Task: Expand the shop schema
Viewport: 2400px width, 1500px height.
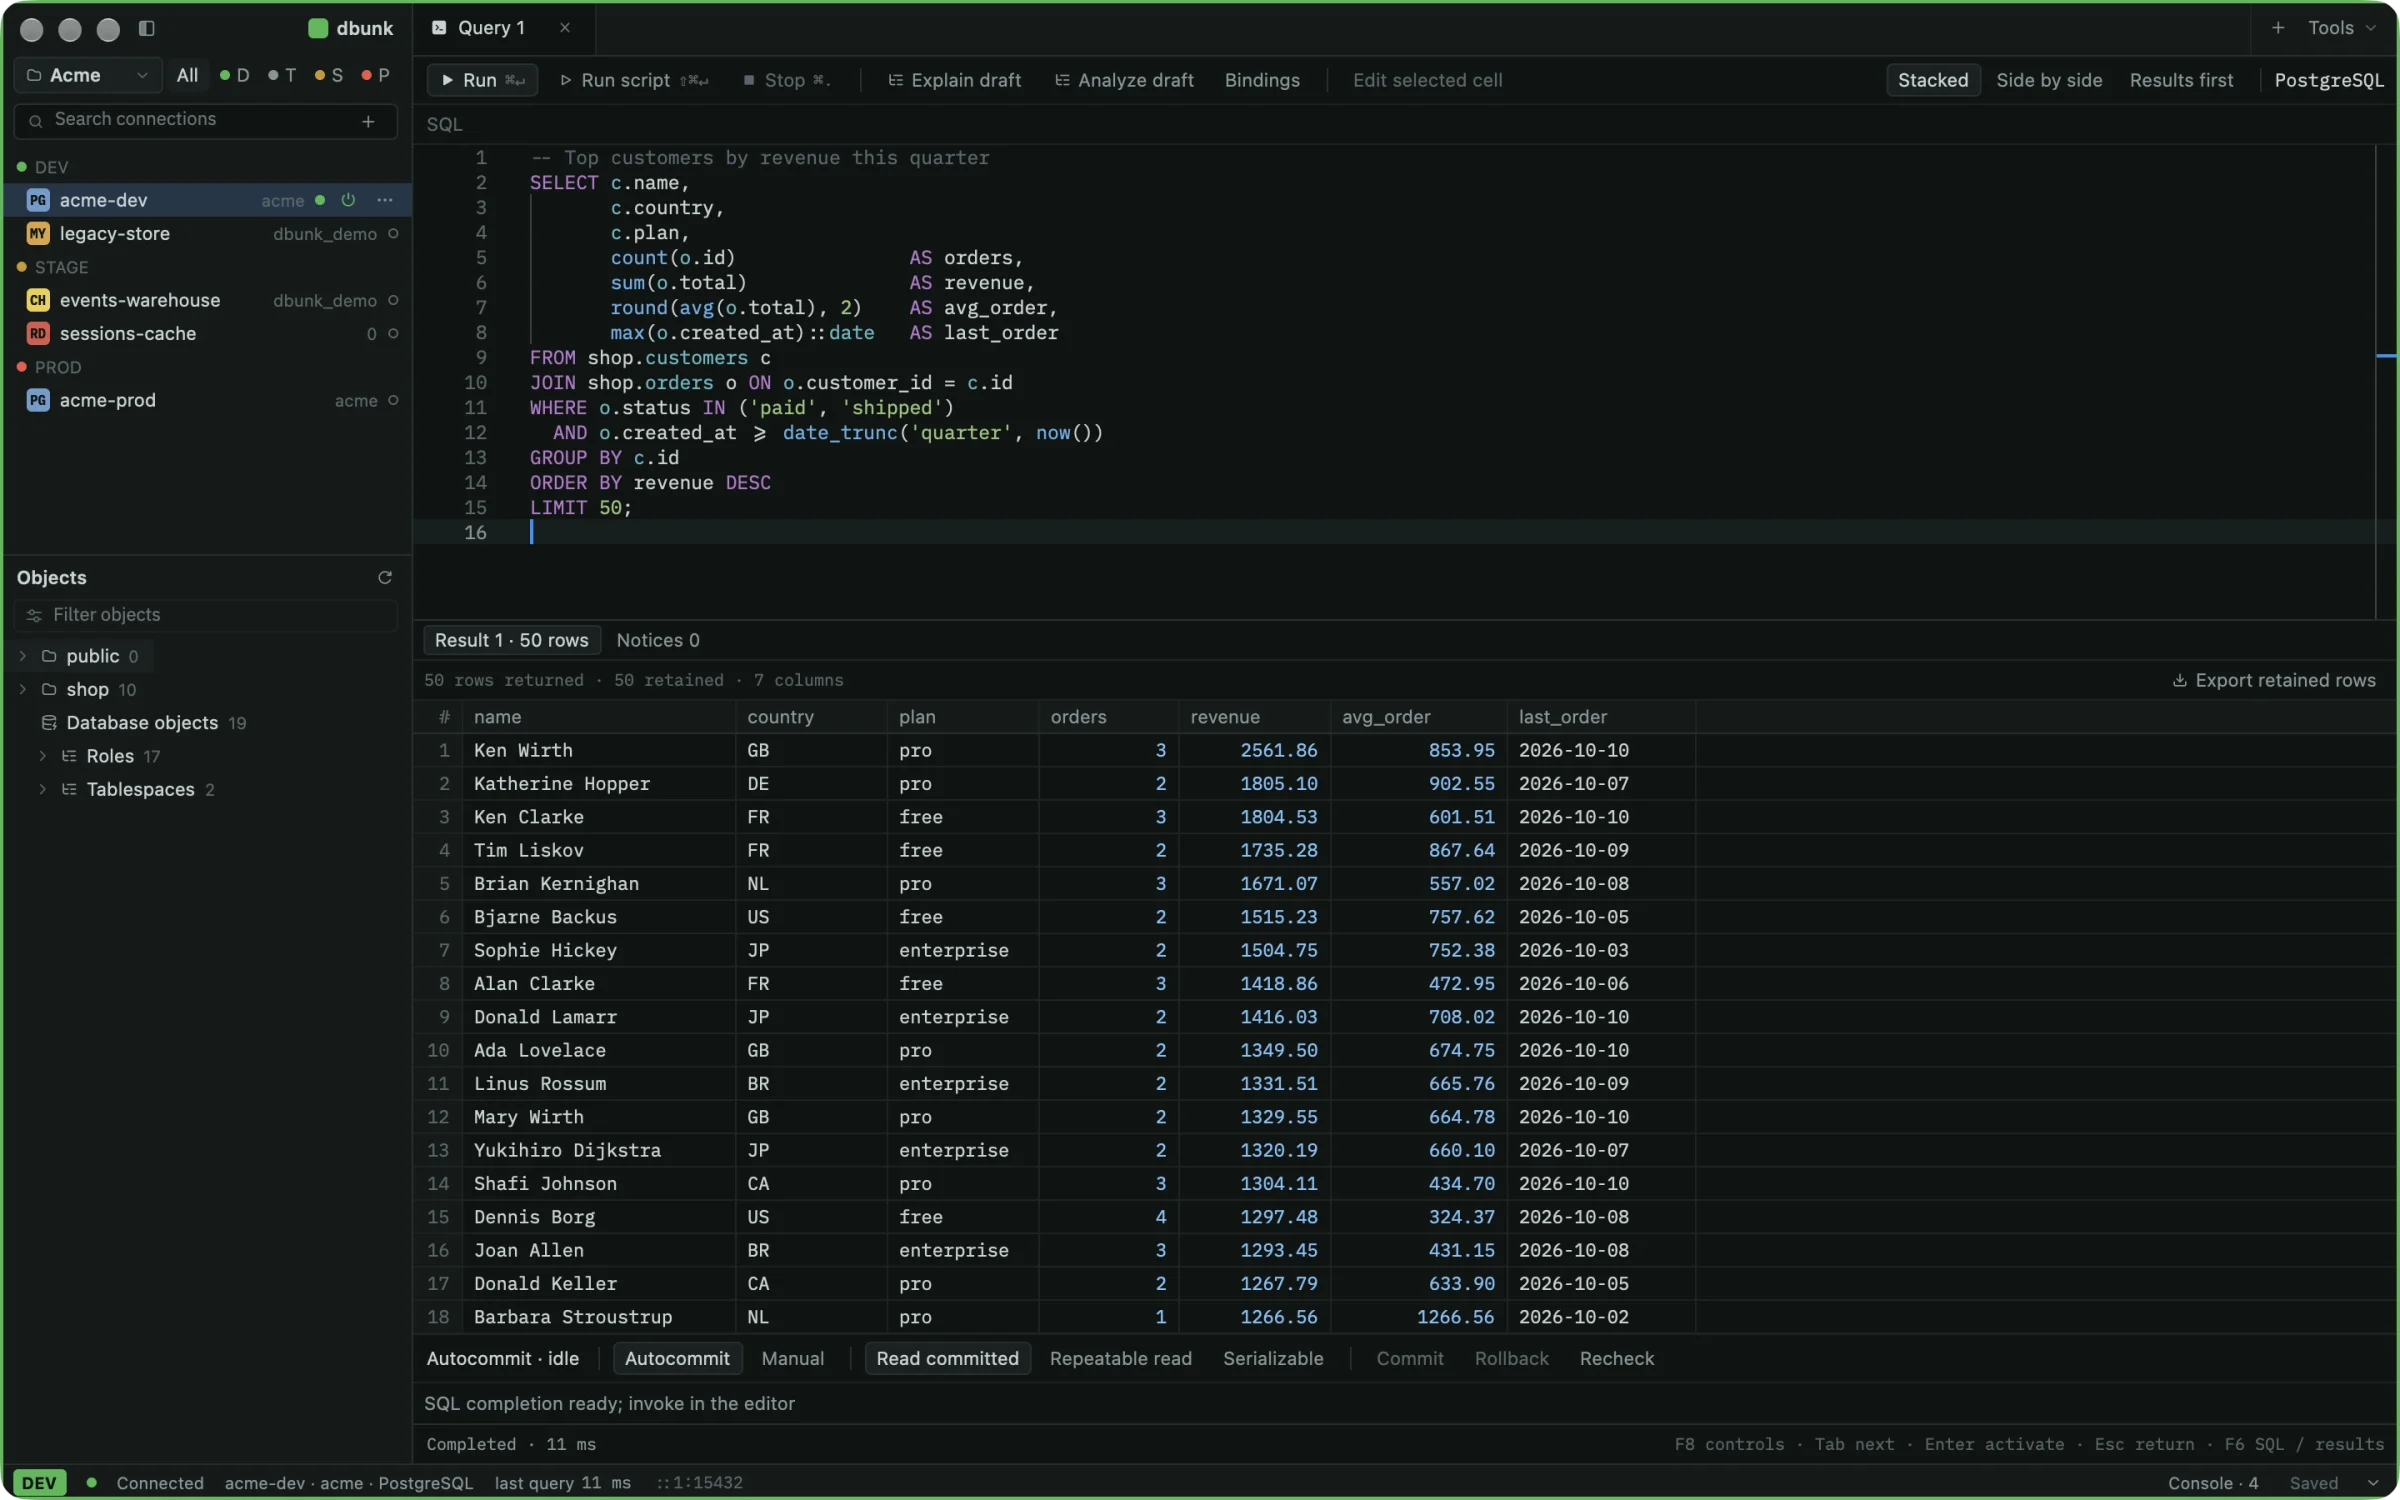Action: coord(23,689)
